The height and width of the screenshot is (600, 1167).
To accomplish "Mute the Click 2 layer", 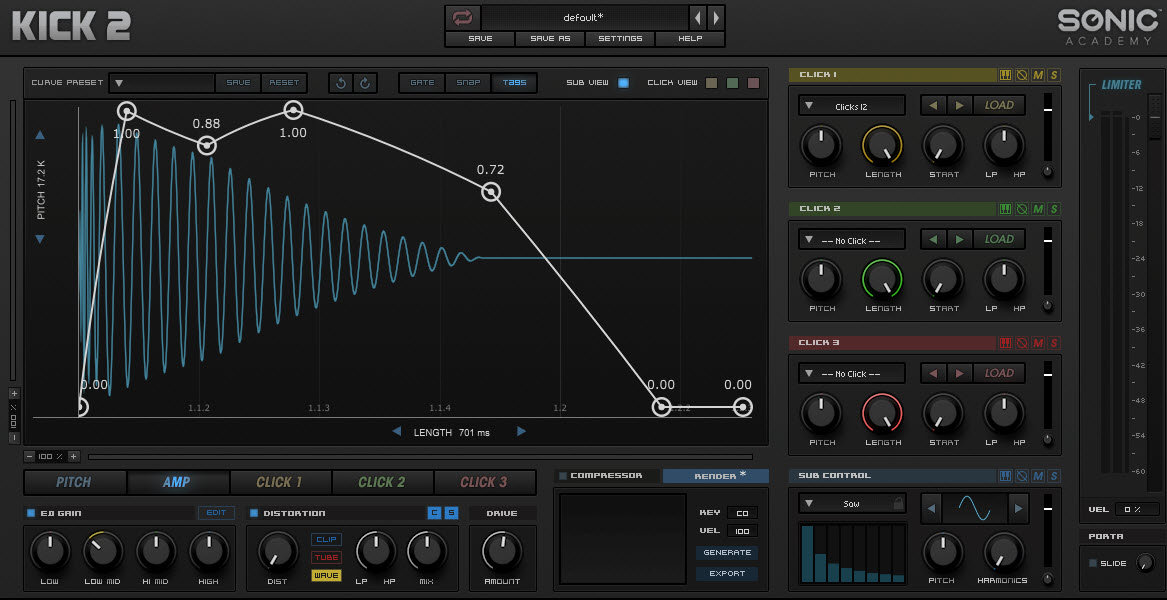I will click(x=1038, y=209).
